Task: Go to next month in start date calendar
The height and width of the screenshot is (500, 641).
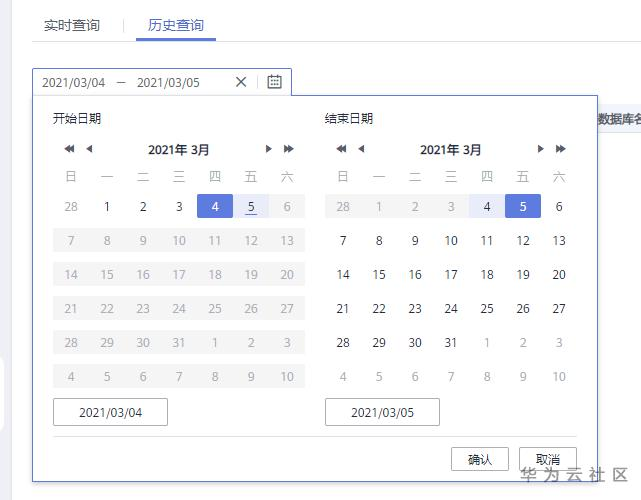Action: pyautogui.click(x=268, y=149)
